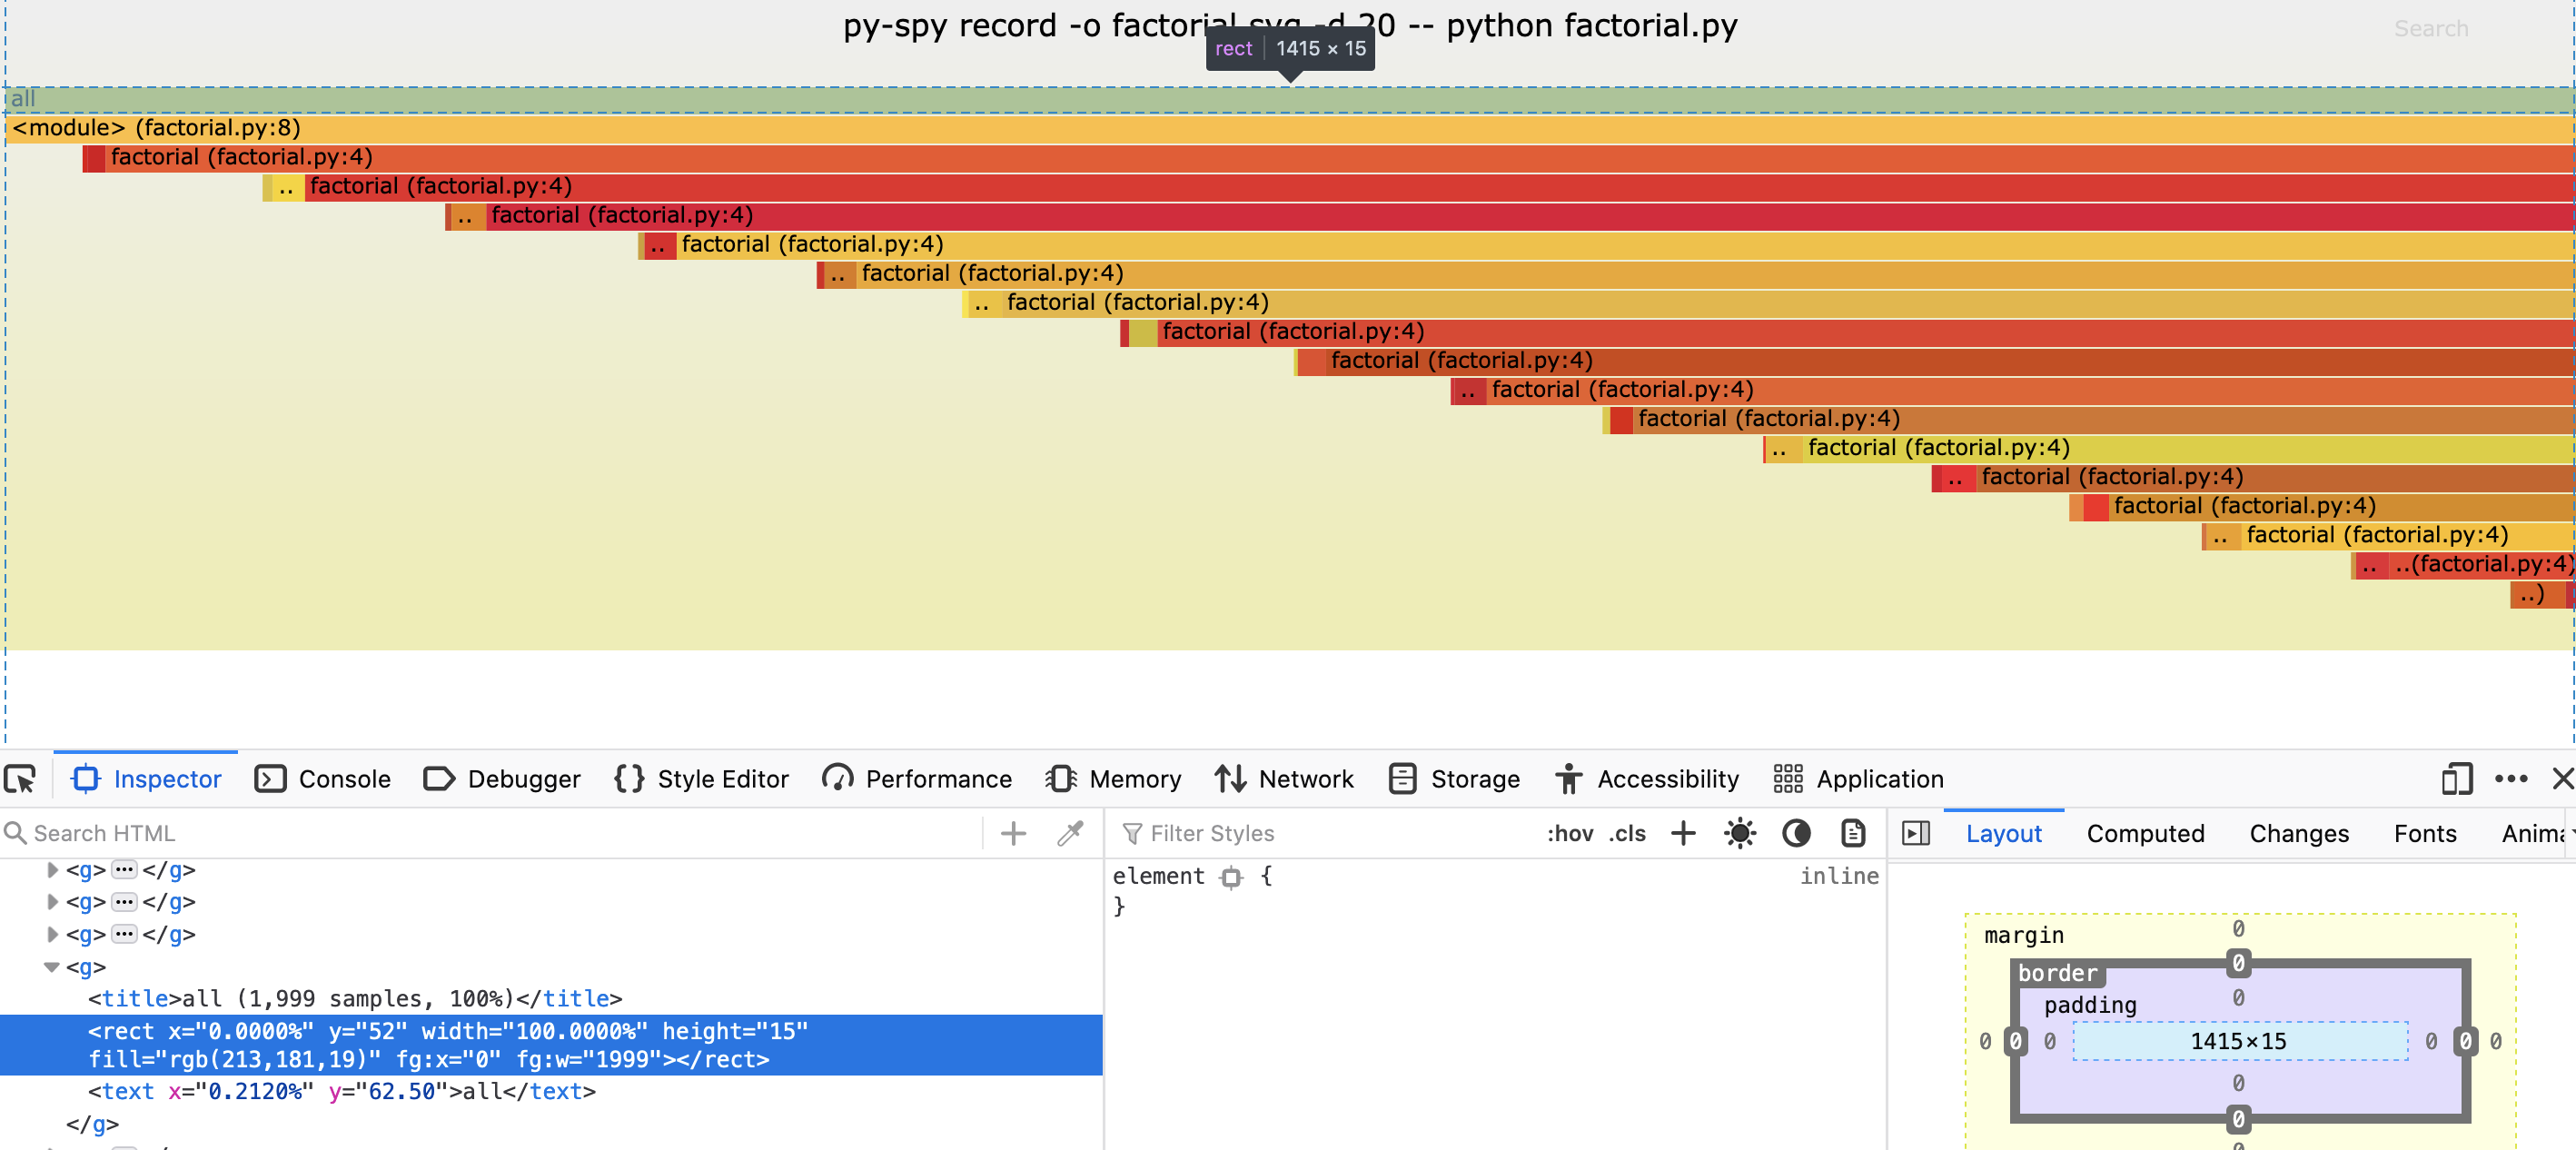Toggle the .cls class panel
The width and height of the screenshot is (2576, 1150).
(1627, 833)
